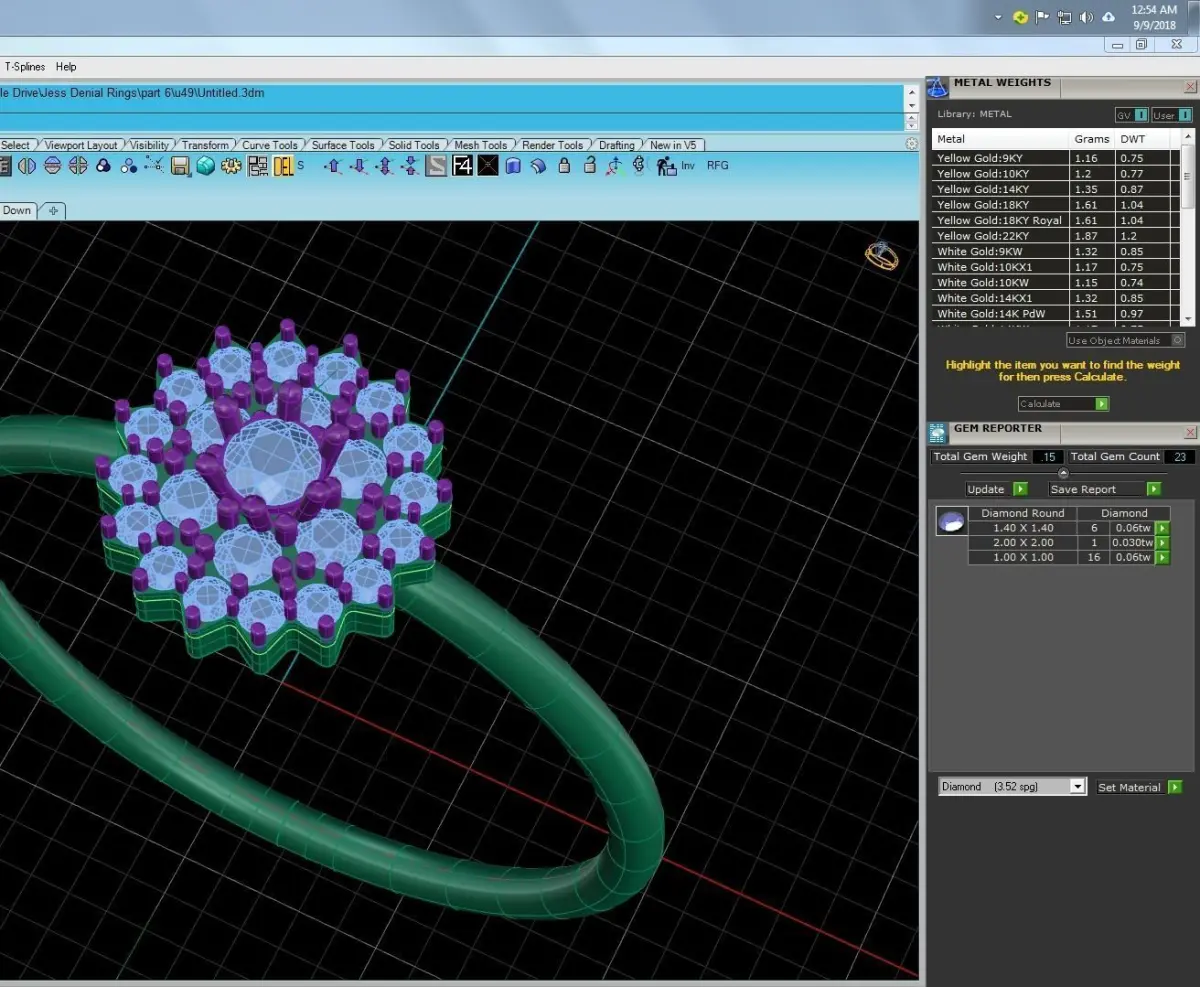Screen dimensions: 1200x987
Task: Click the Metal Weights panel scale icon
Action: [x=937, y=87]
